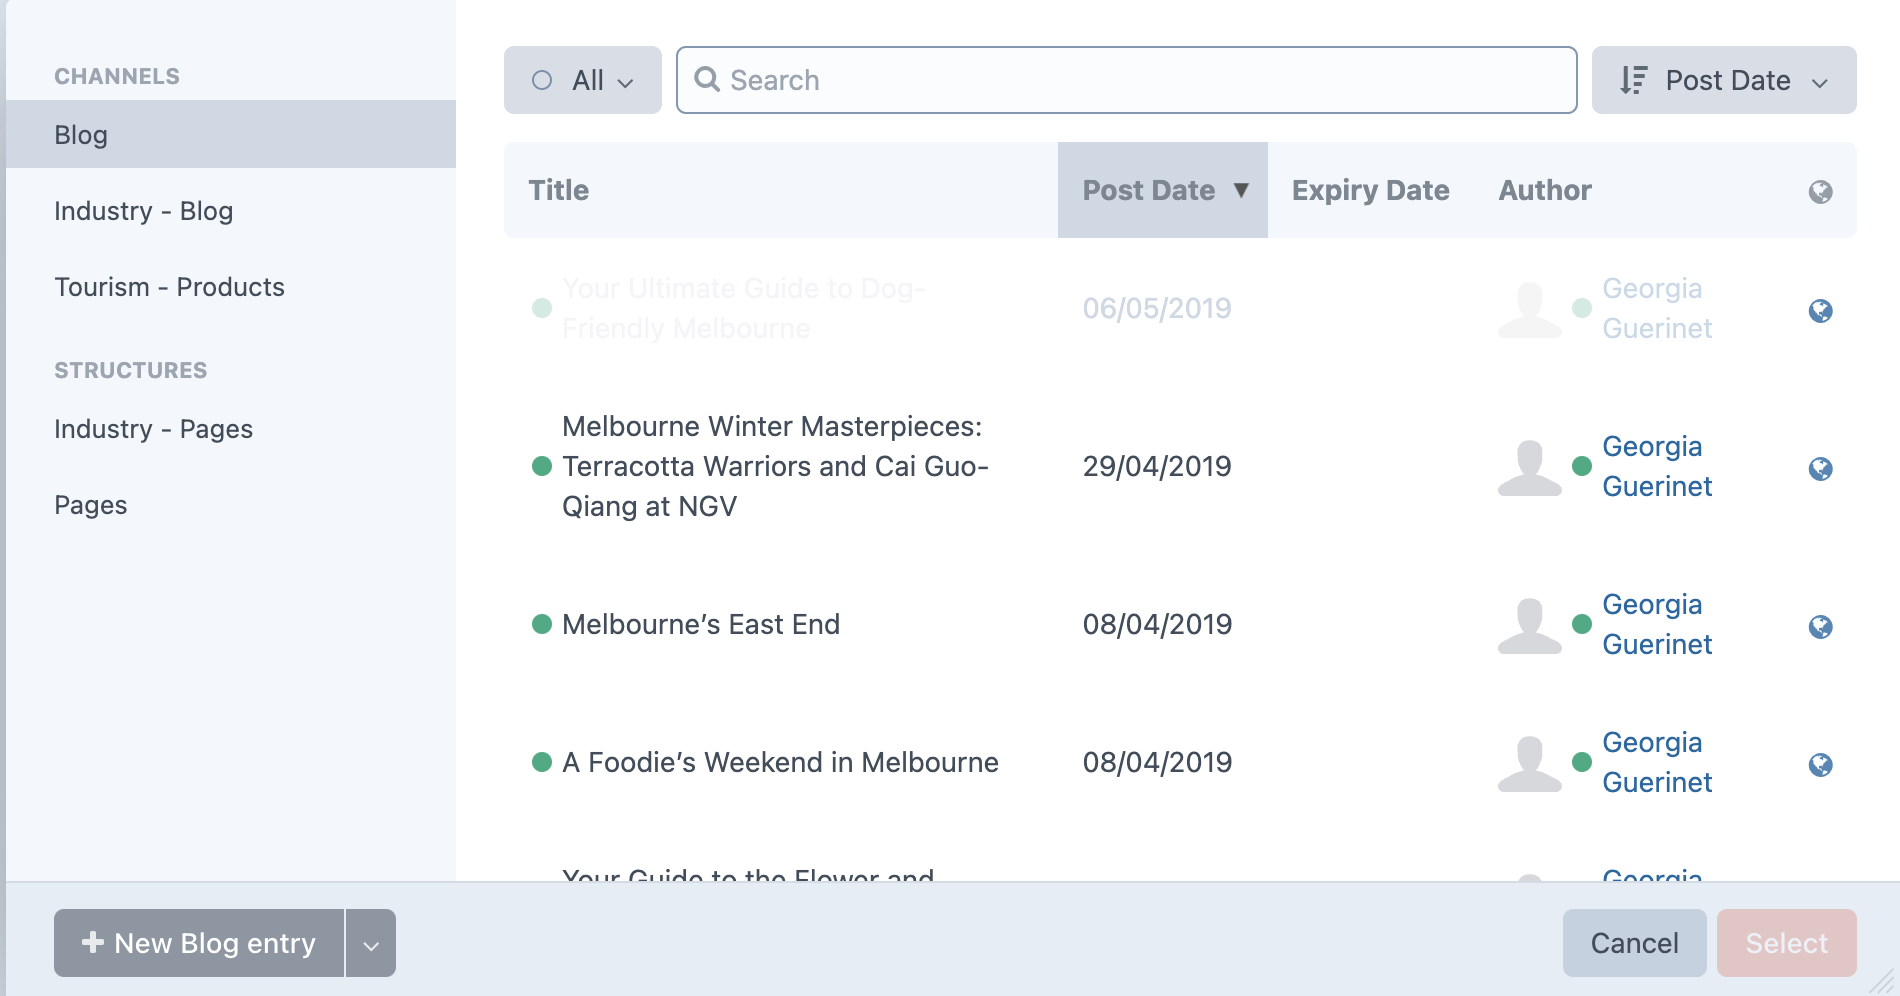Click the sort order icon beside Post Date
This screenshot has height=996, width=1900.
click(x=1634, y=80)
